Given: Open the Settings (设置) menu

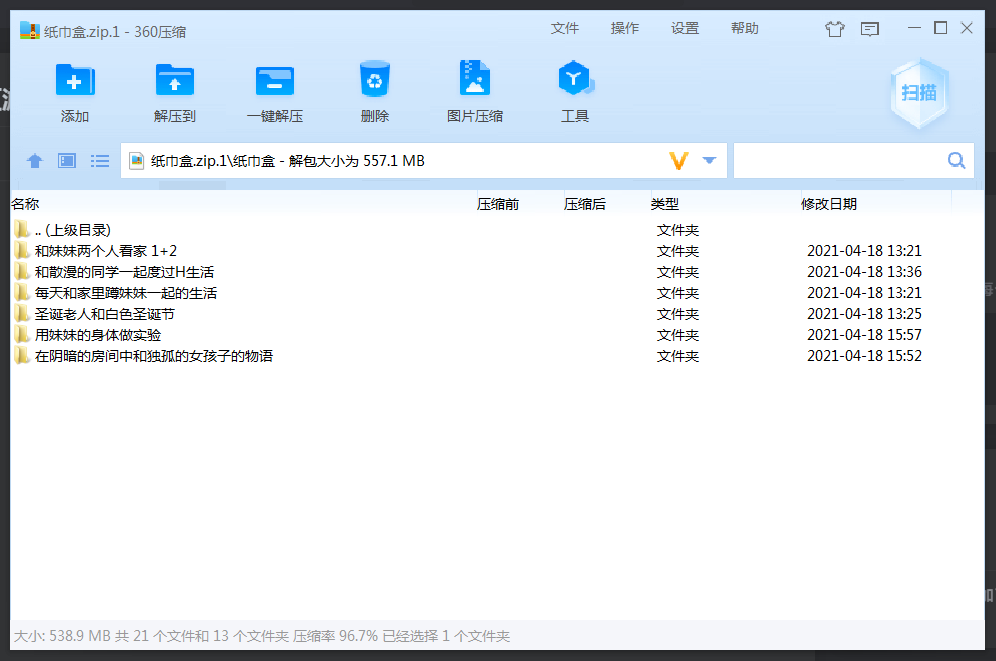Looking at the screenshot, I should tap(685, 28).
